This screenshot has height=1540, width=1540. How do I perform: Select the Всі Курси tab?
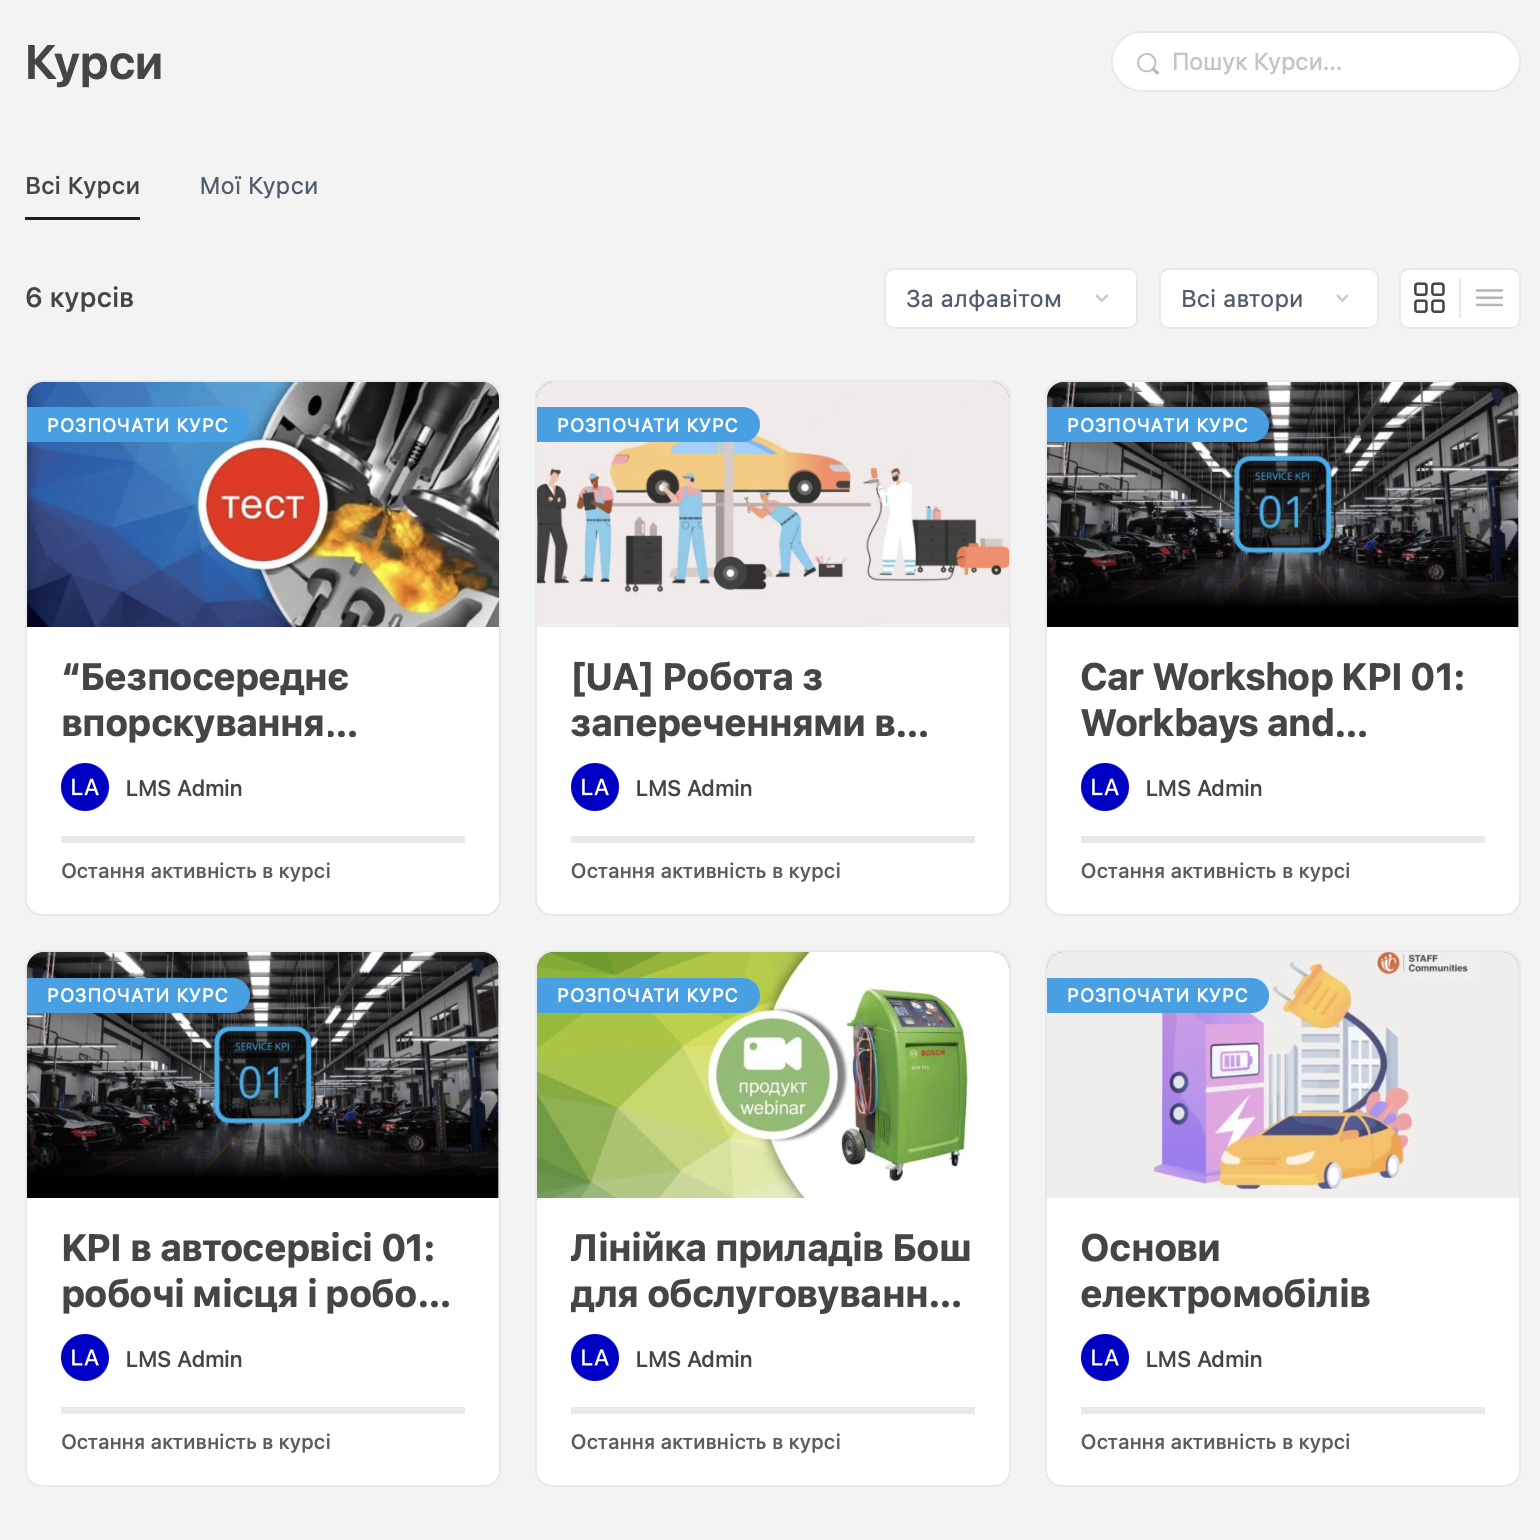83,186
